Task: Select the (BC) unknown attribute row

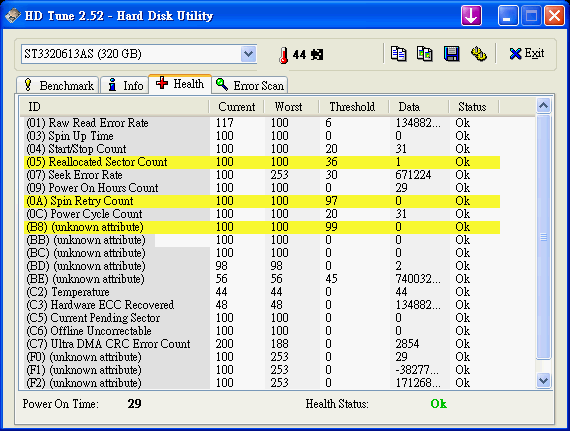Action: tap(262, 253)
